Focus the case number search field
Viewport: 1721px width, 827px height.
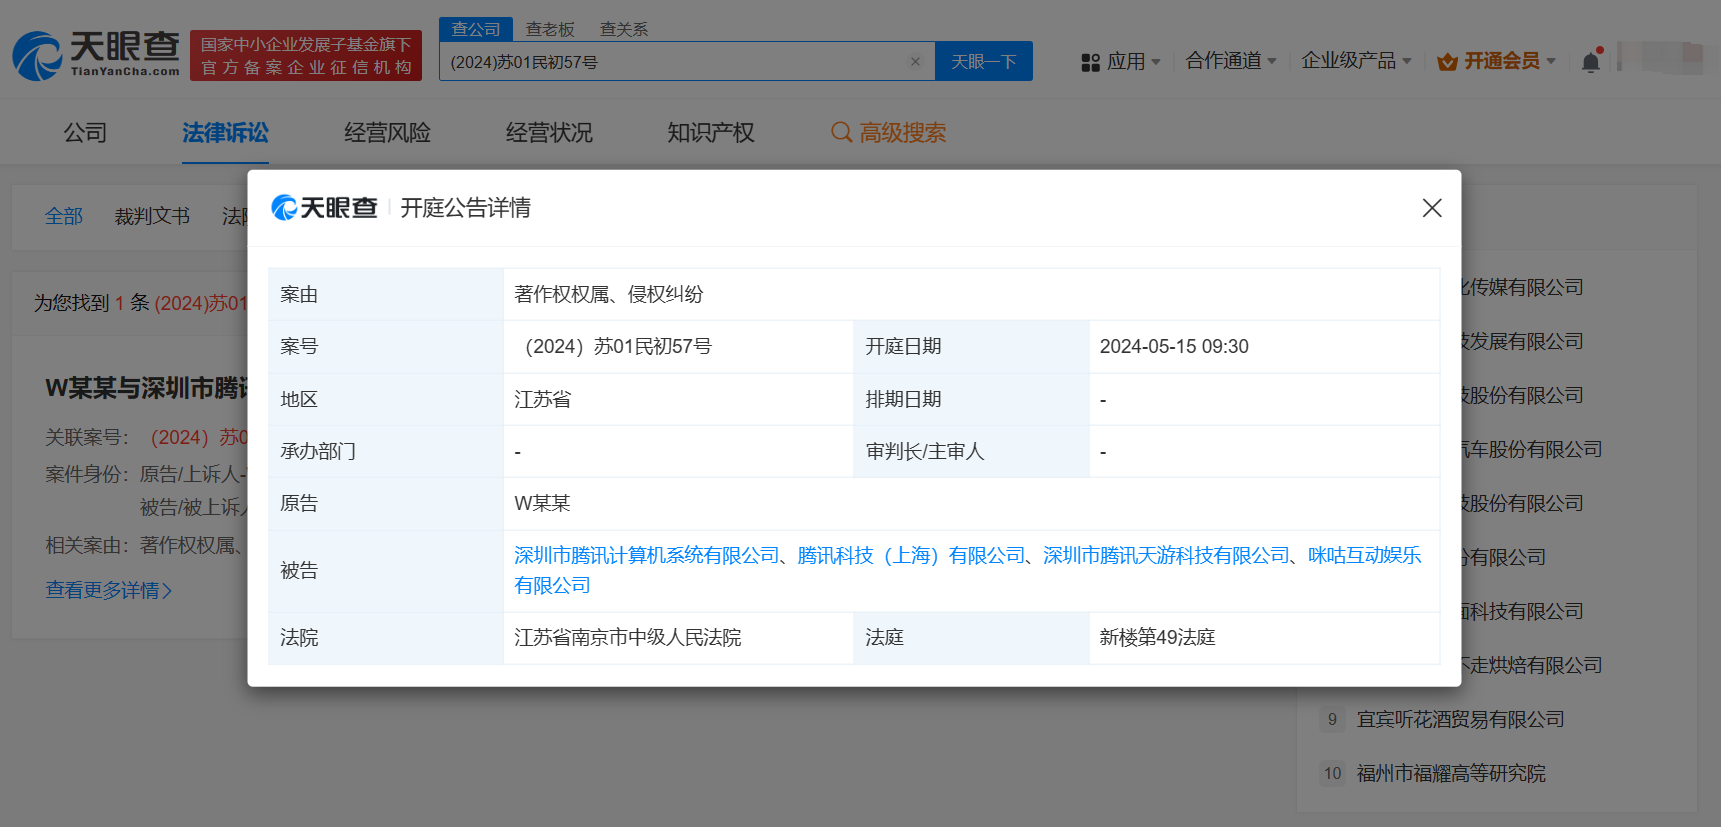[x=670, y=62]
